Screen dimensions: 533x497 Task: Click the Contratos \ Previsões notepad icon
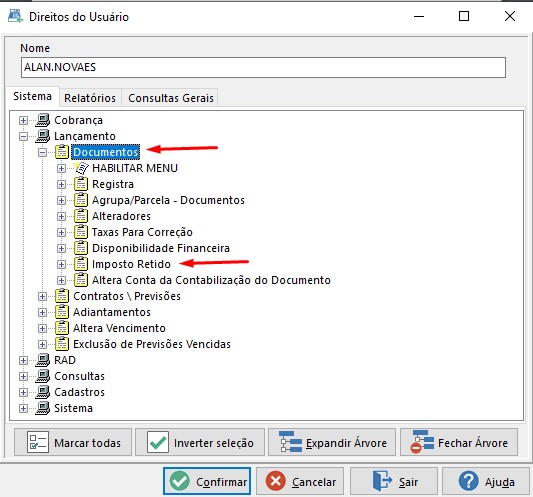pyautogui.click(x=62, y=296)
